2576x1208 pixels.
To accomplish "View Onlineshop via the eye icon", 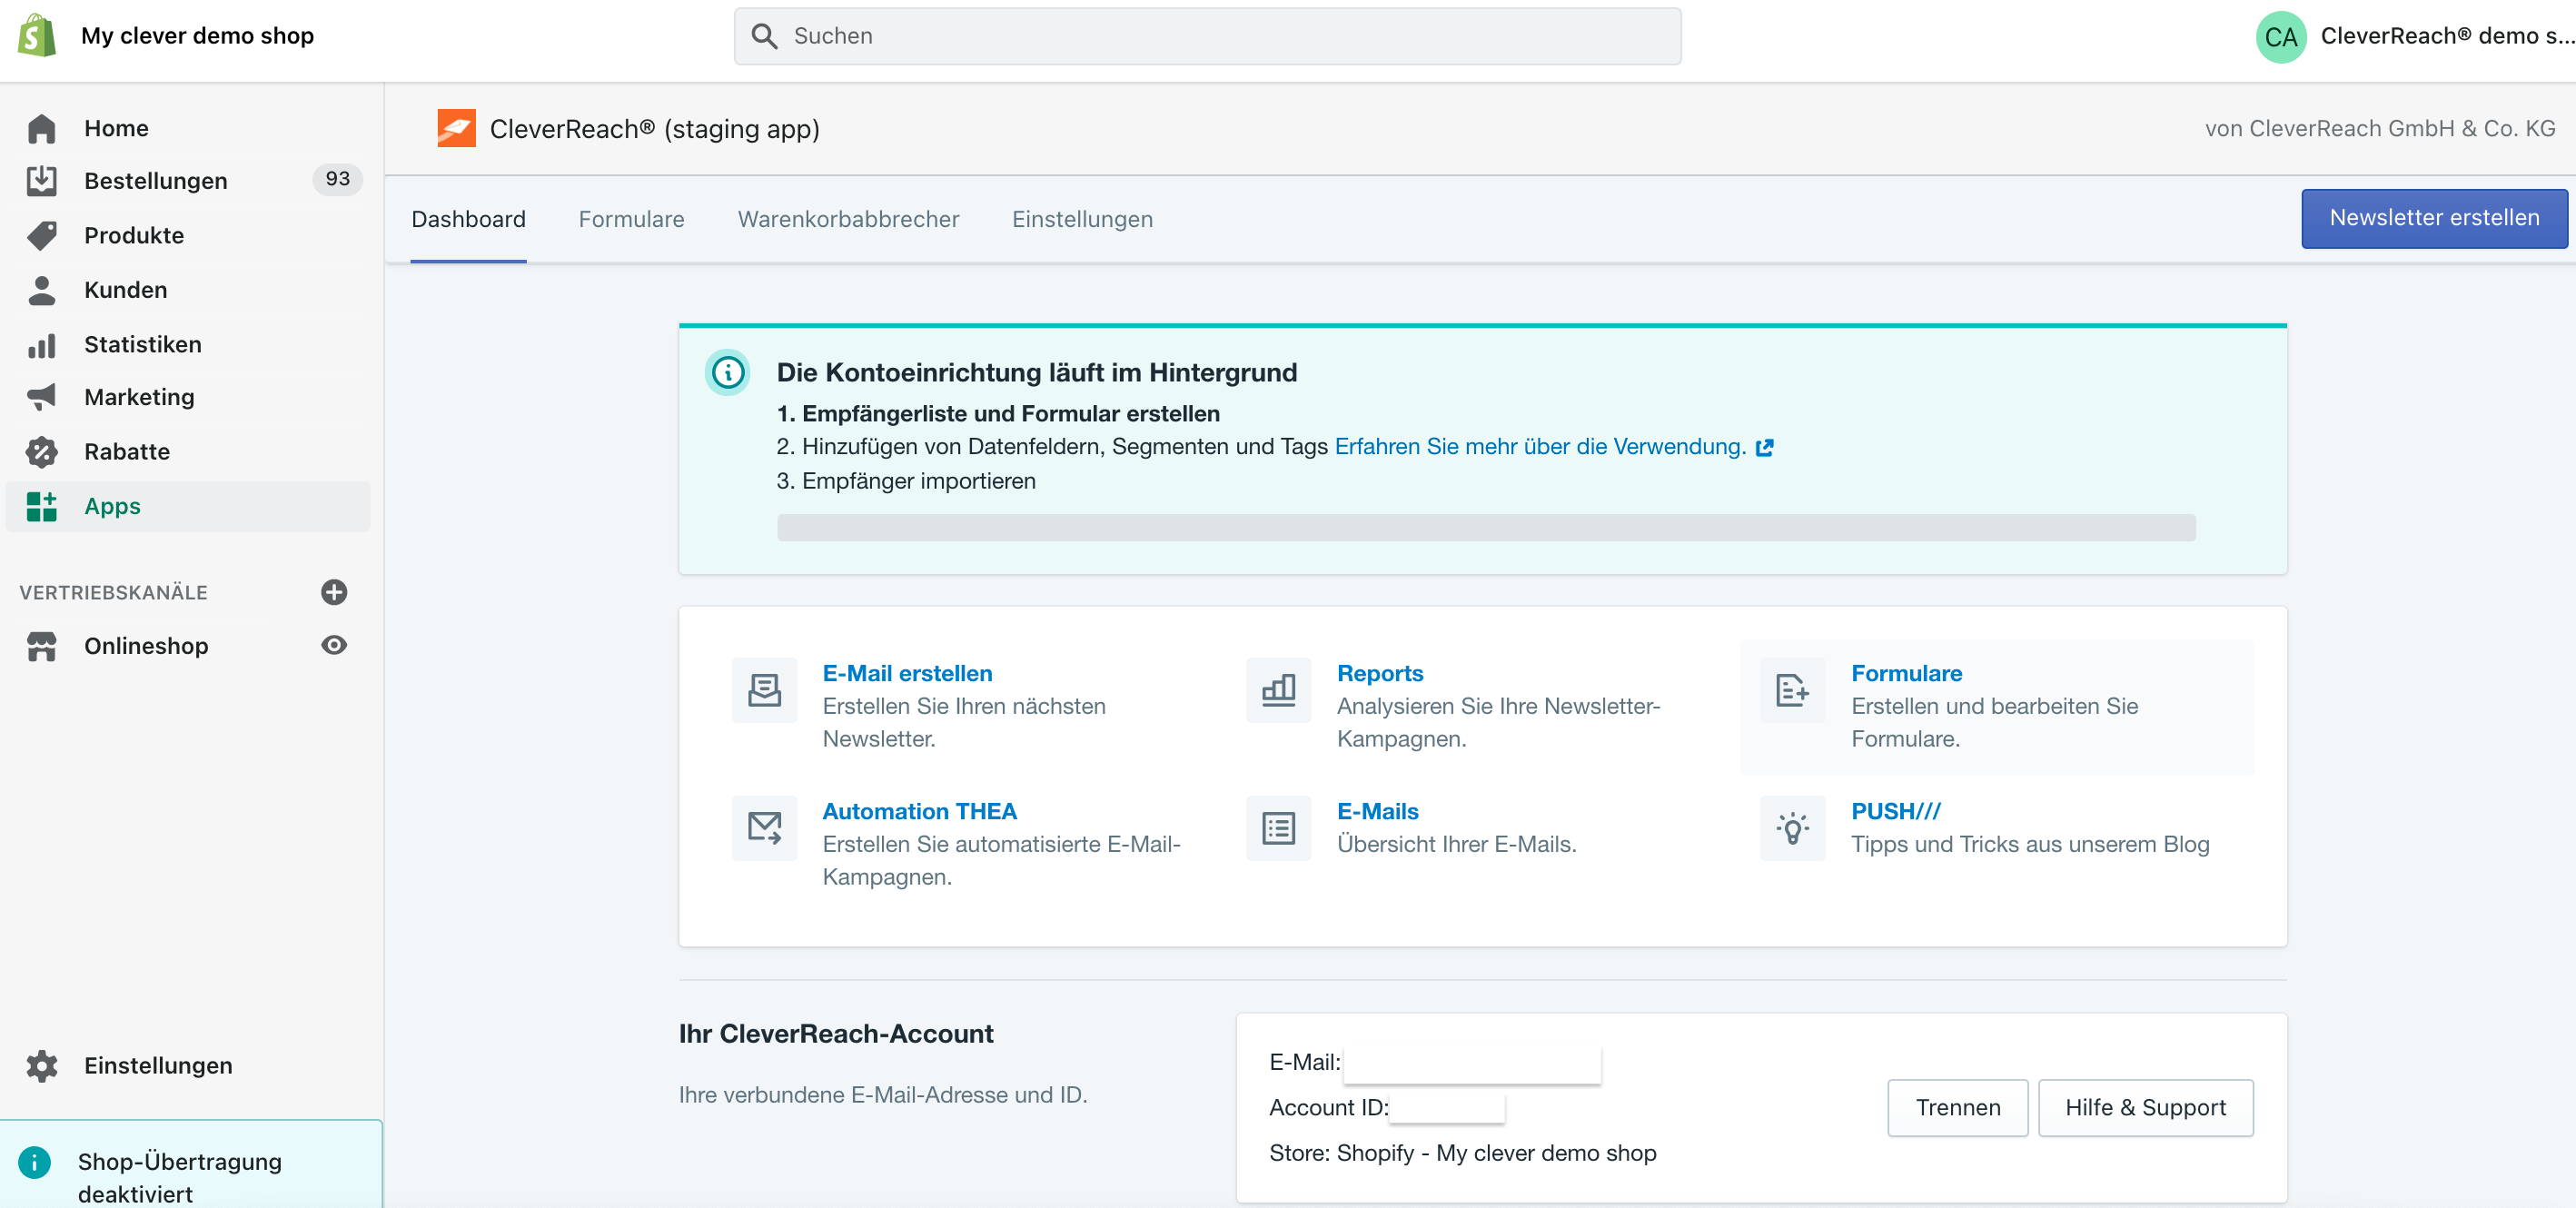I will [334, 645].
